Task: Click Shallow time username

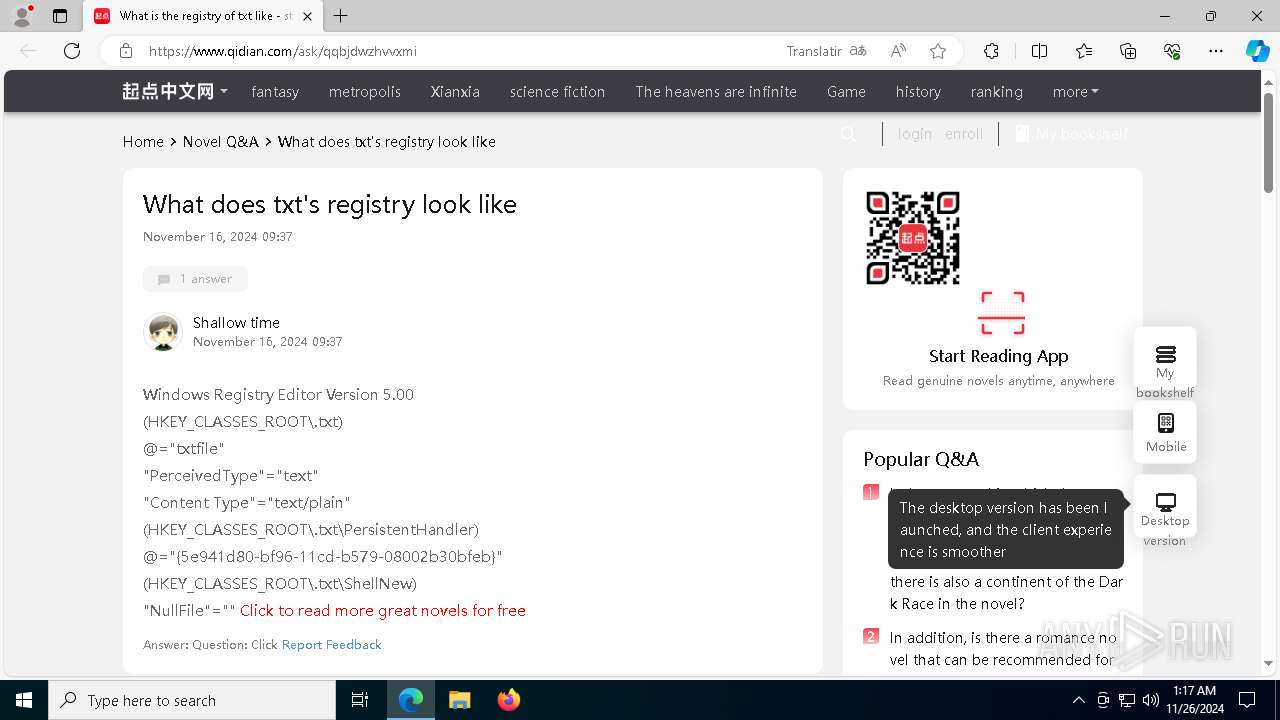Action: pyautogui.click(x=236, y=323)
